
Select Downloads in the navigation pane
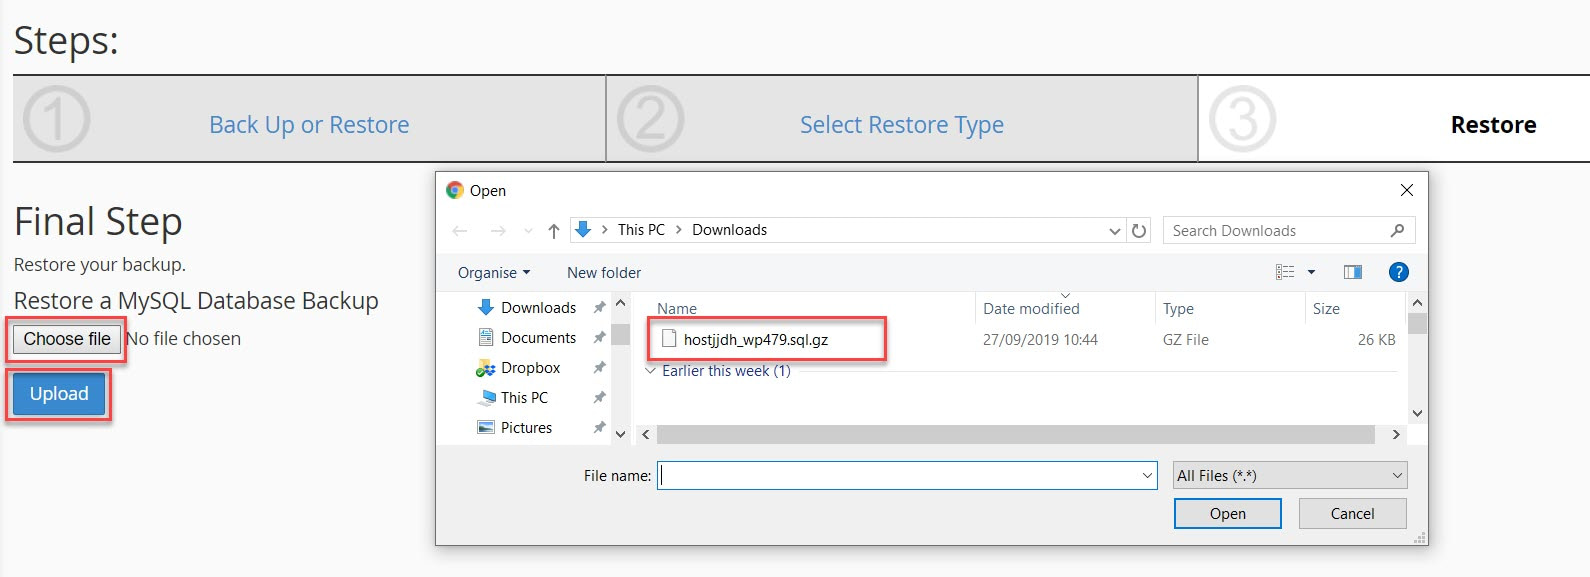[538, 308]
